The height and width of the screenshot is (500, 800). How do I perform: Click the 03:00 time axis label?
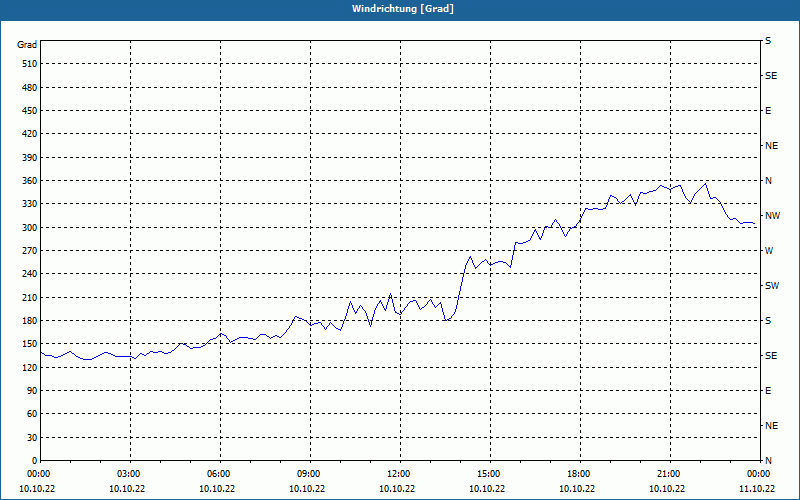(130, 473)
